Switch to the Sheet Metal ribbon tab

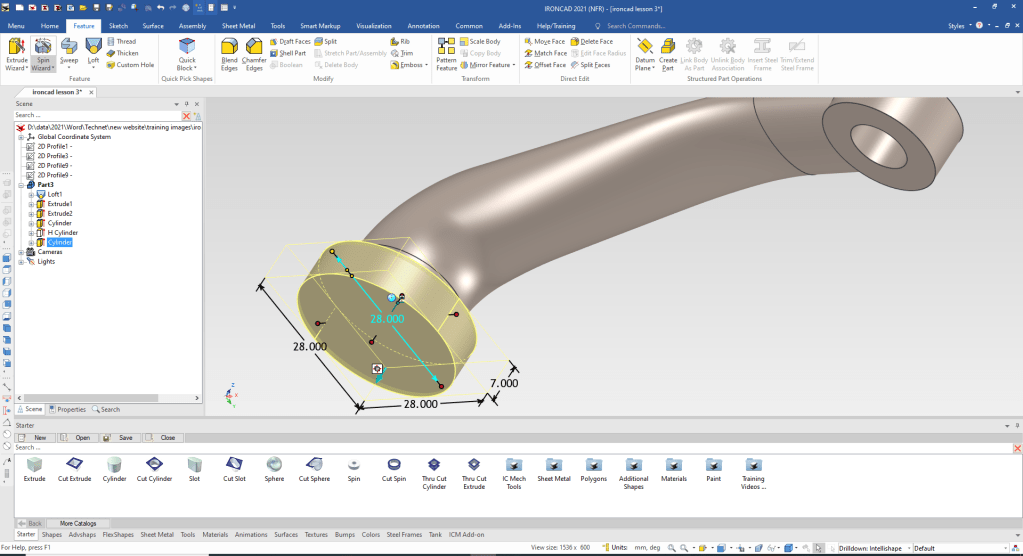pyautogui.click(x=236, y=25)
